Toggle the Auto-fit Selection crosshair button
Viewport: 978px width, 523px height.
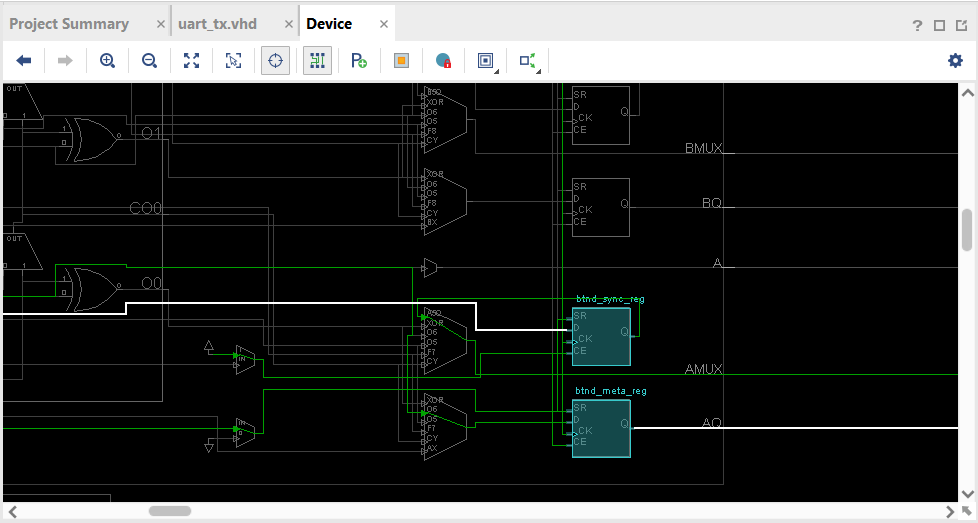[276, 61]
